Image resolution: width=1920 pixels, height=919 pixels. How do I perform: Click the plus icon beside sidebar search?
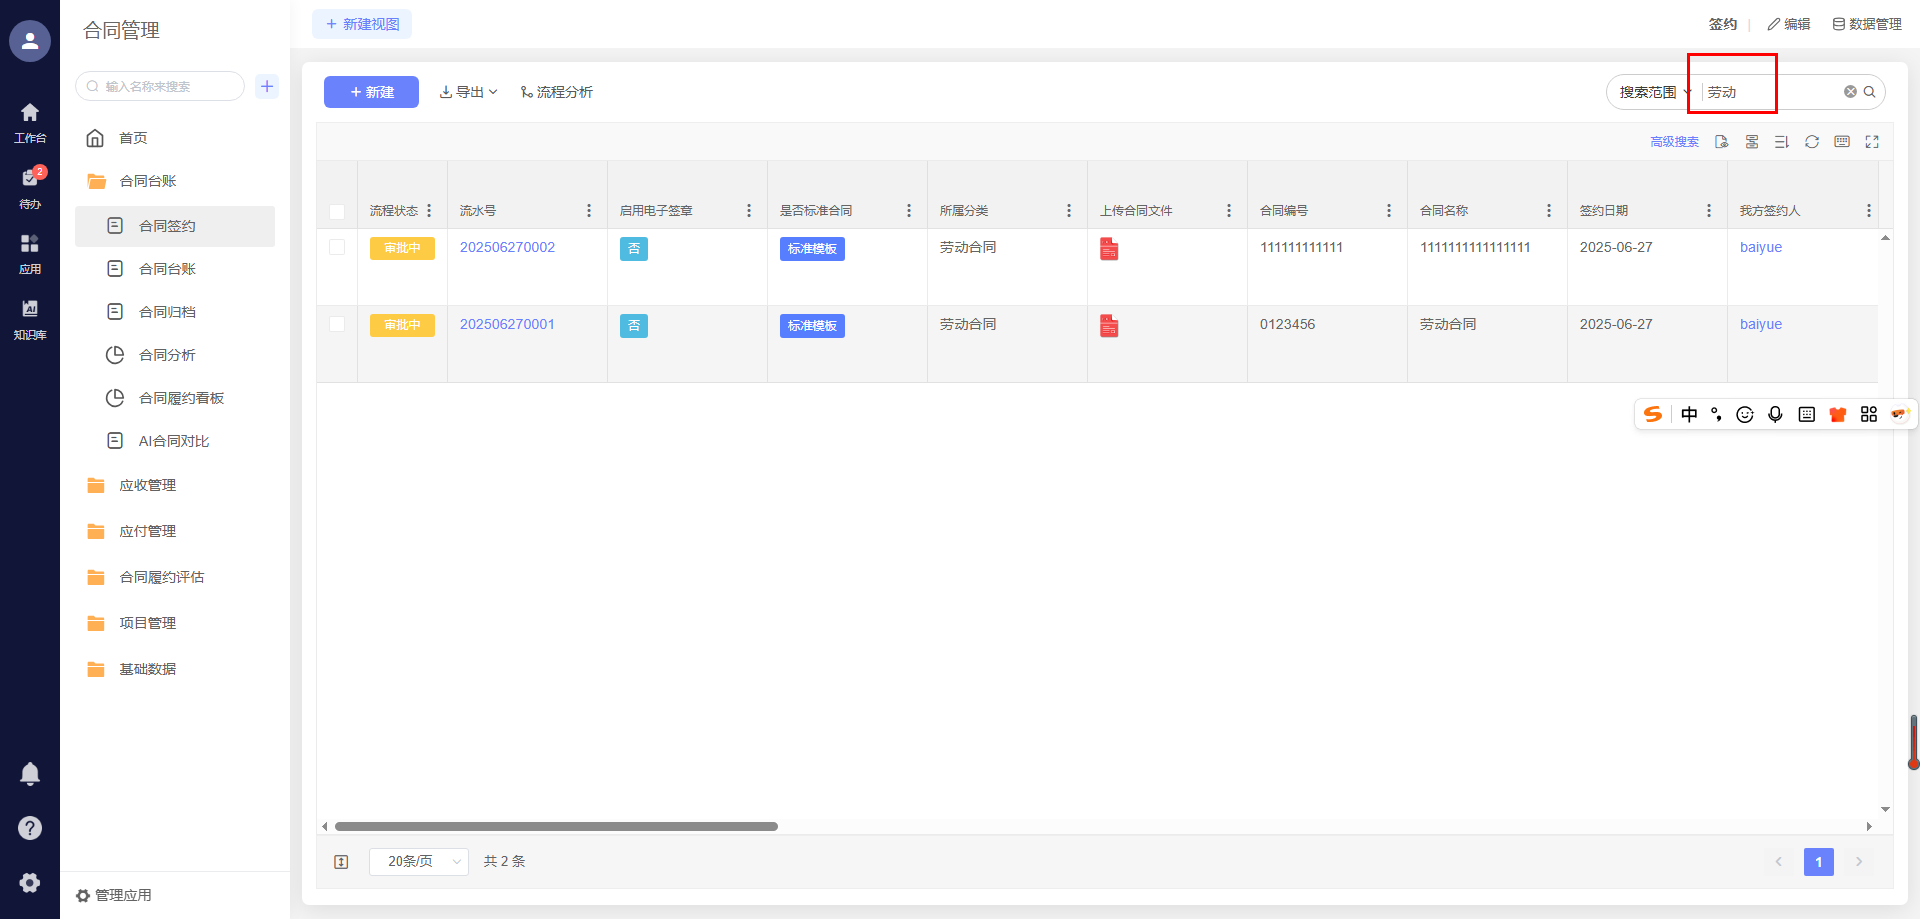[267, 86]
